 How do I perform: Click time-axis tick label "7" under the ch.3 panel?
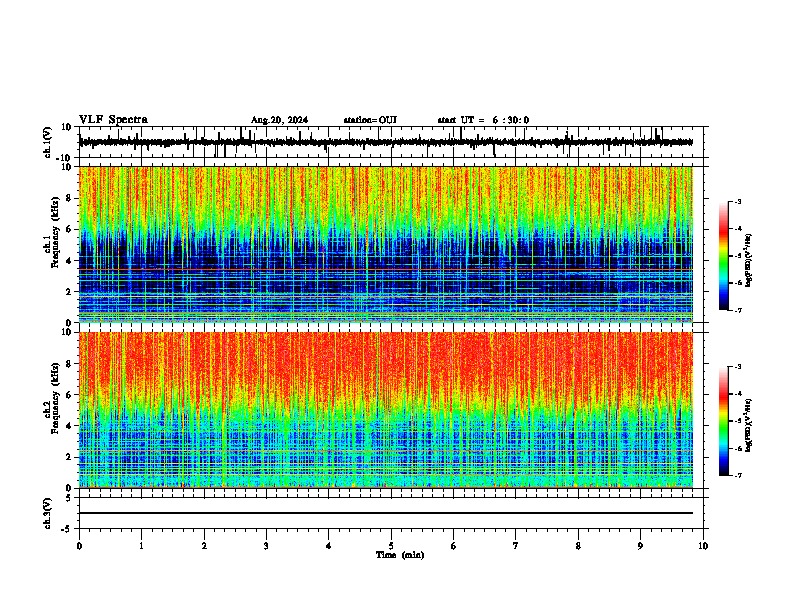point(516,546)
